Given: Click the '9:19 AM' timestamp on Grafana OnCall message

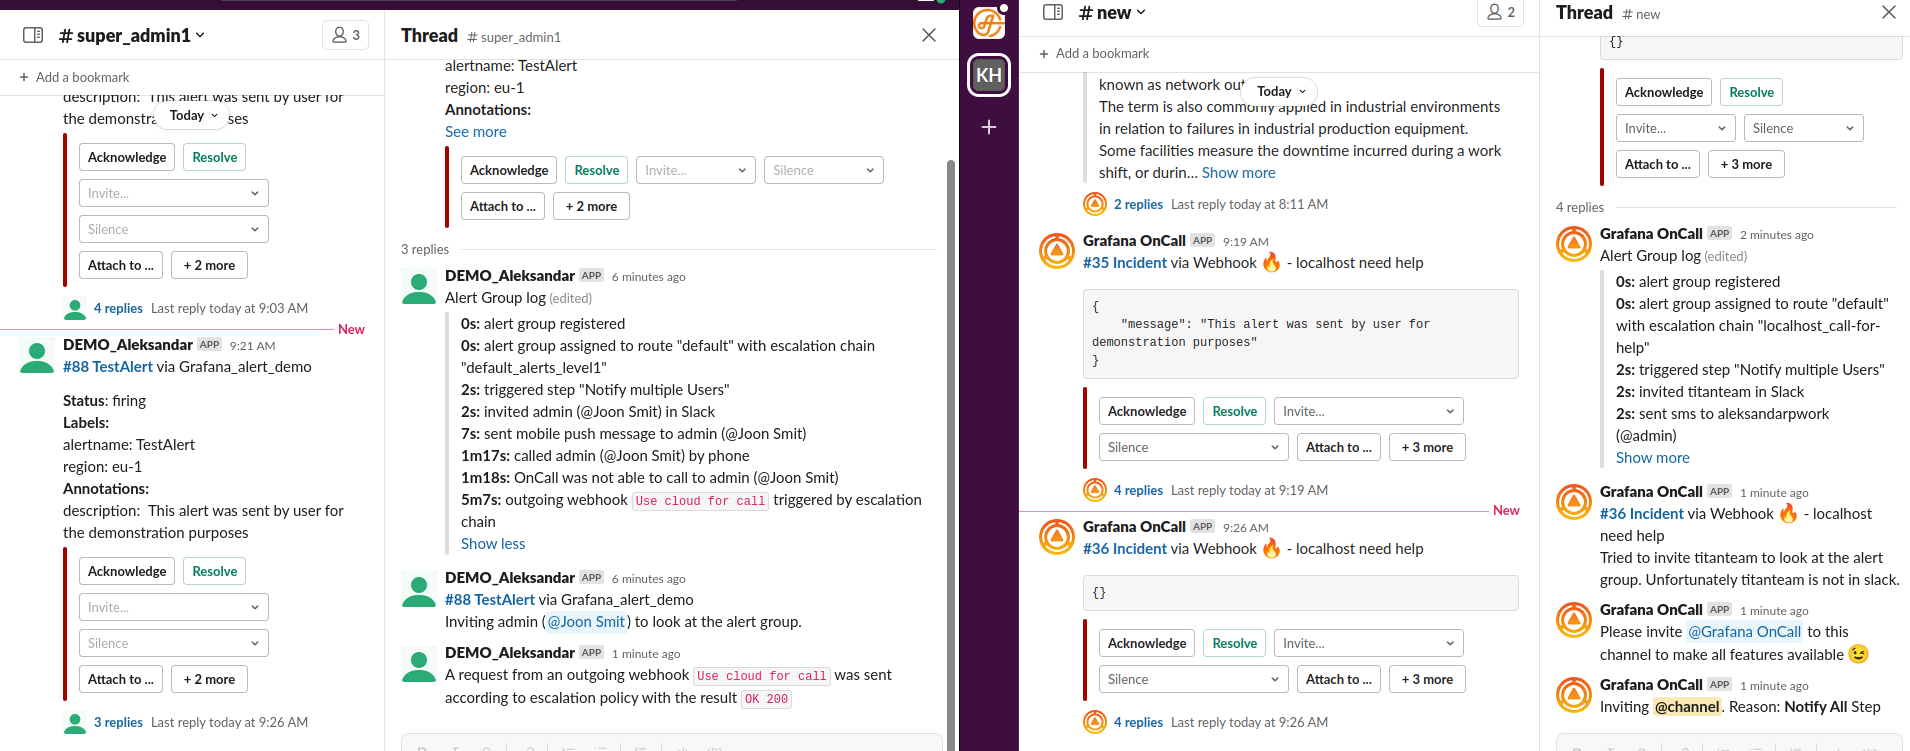Looking at the screenshot, I should pos(1245,242).
